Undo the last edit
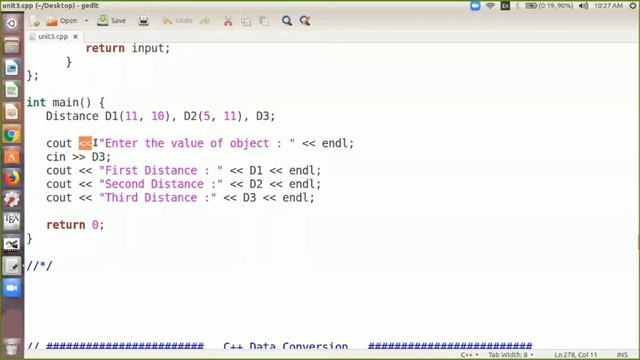 click(177, 21)
